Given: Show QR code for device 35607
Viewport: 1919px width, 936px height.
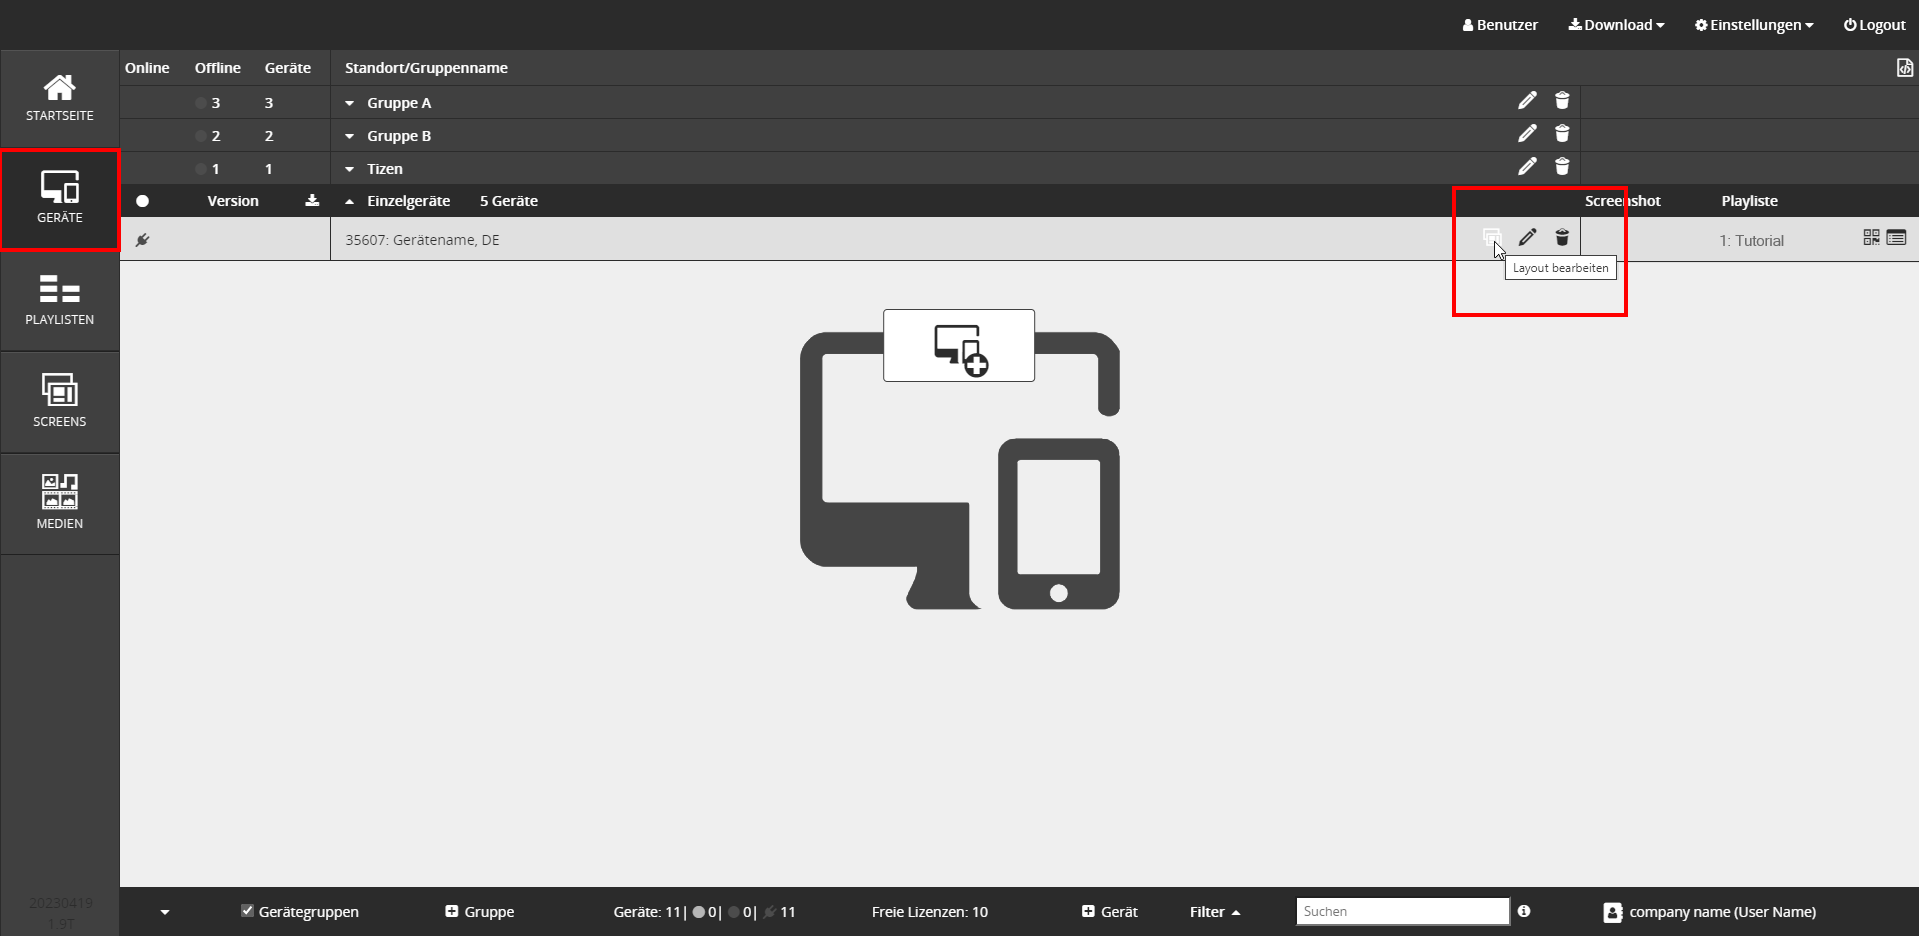Looking at the screenshot, I should pyautogui.click(x=1871, y=237).
